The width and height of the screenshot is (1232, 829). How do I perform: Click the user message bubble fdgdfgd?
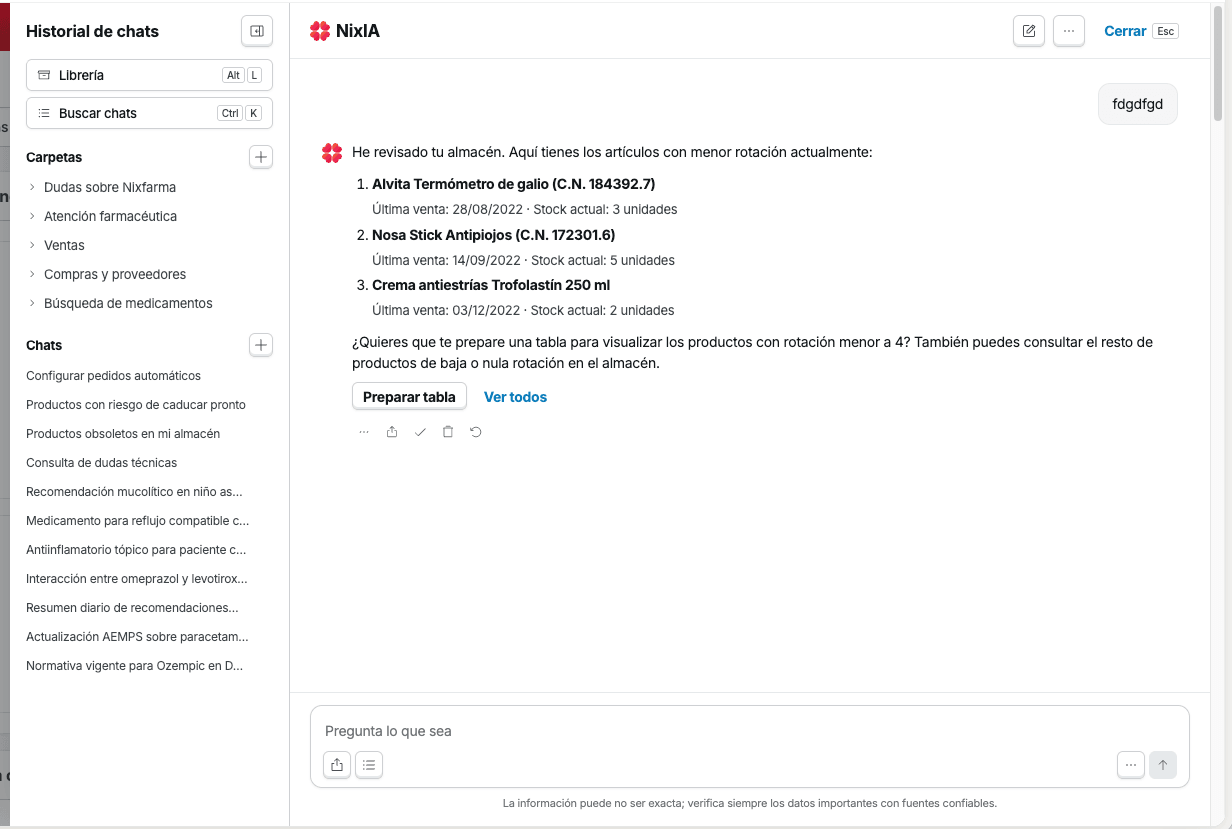click(x=1138, y=104)
